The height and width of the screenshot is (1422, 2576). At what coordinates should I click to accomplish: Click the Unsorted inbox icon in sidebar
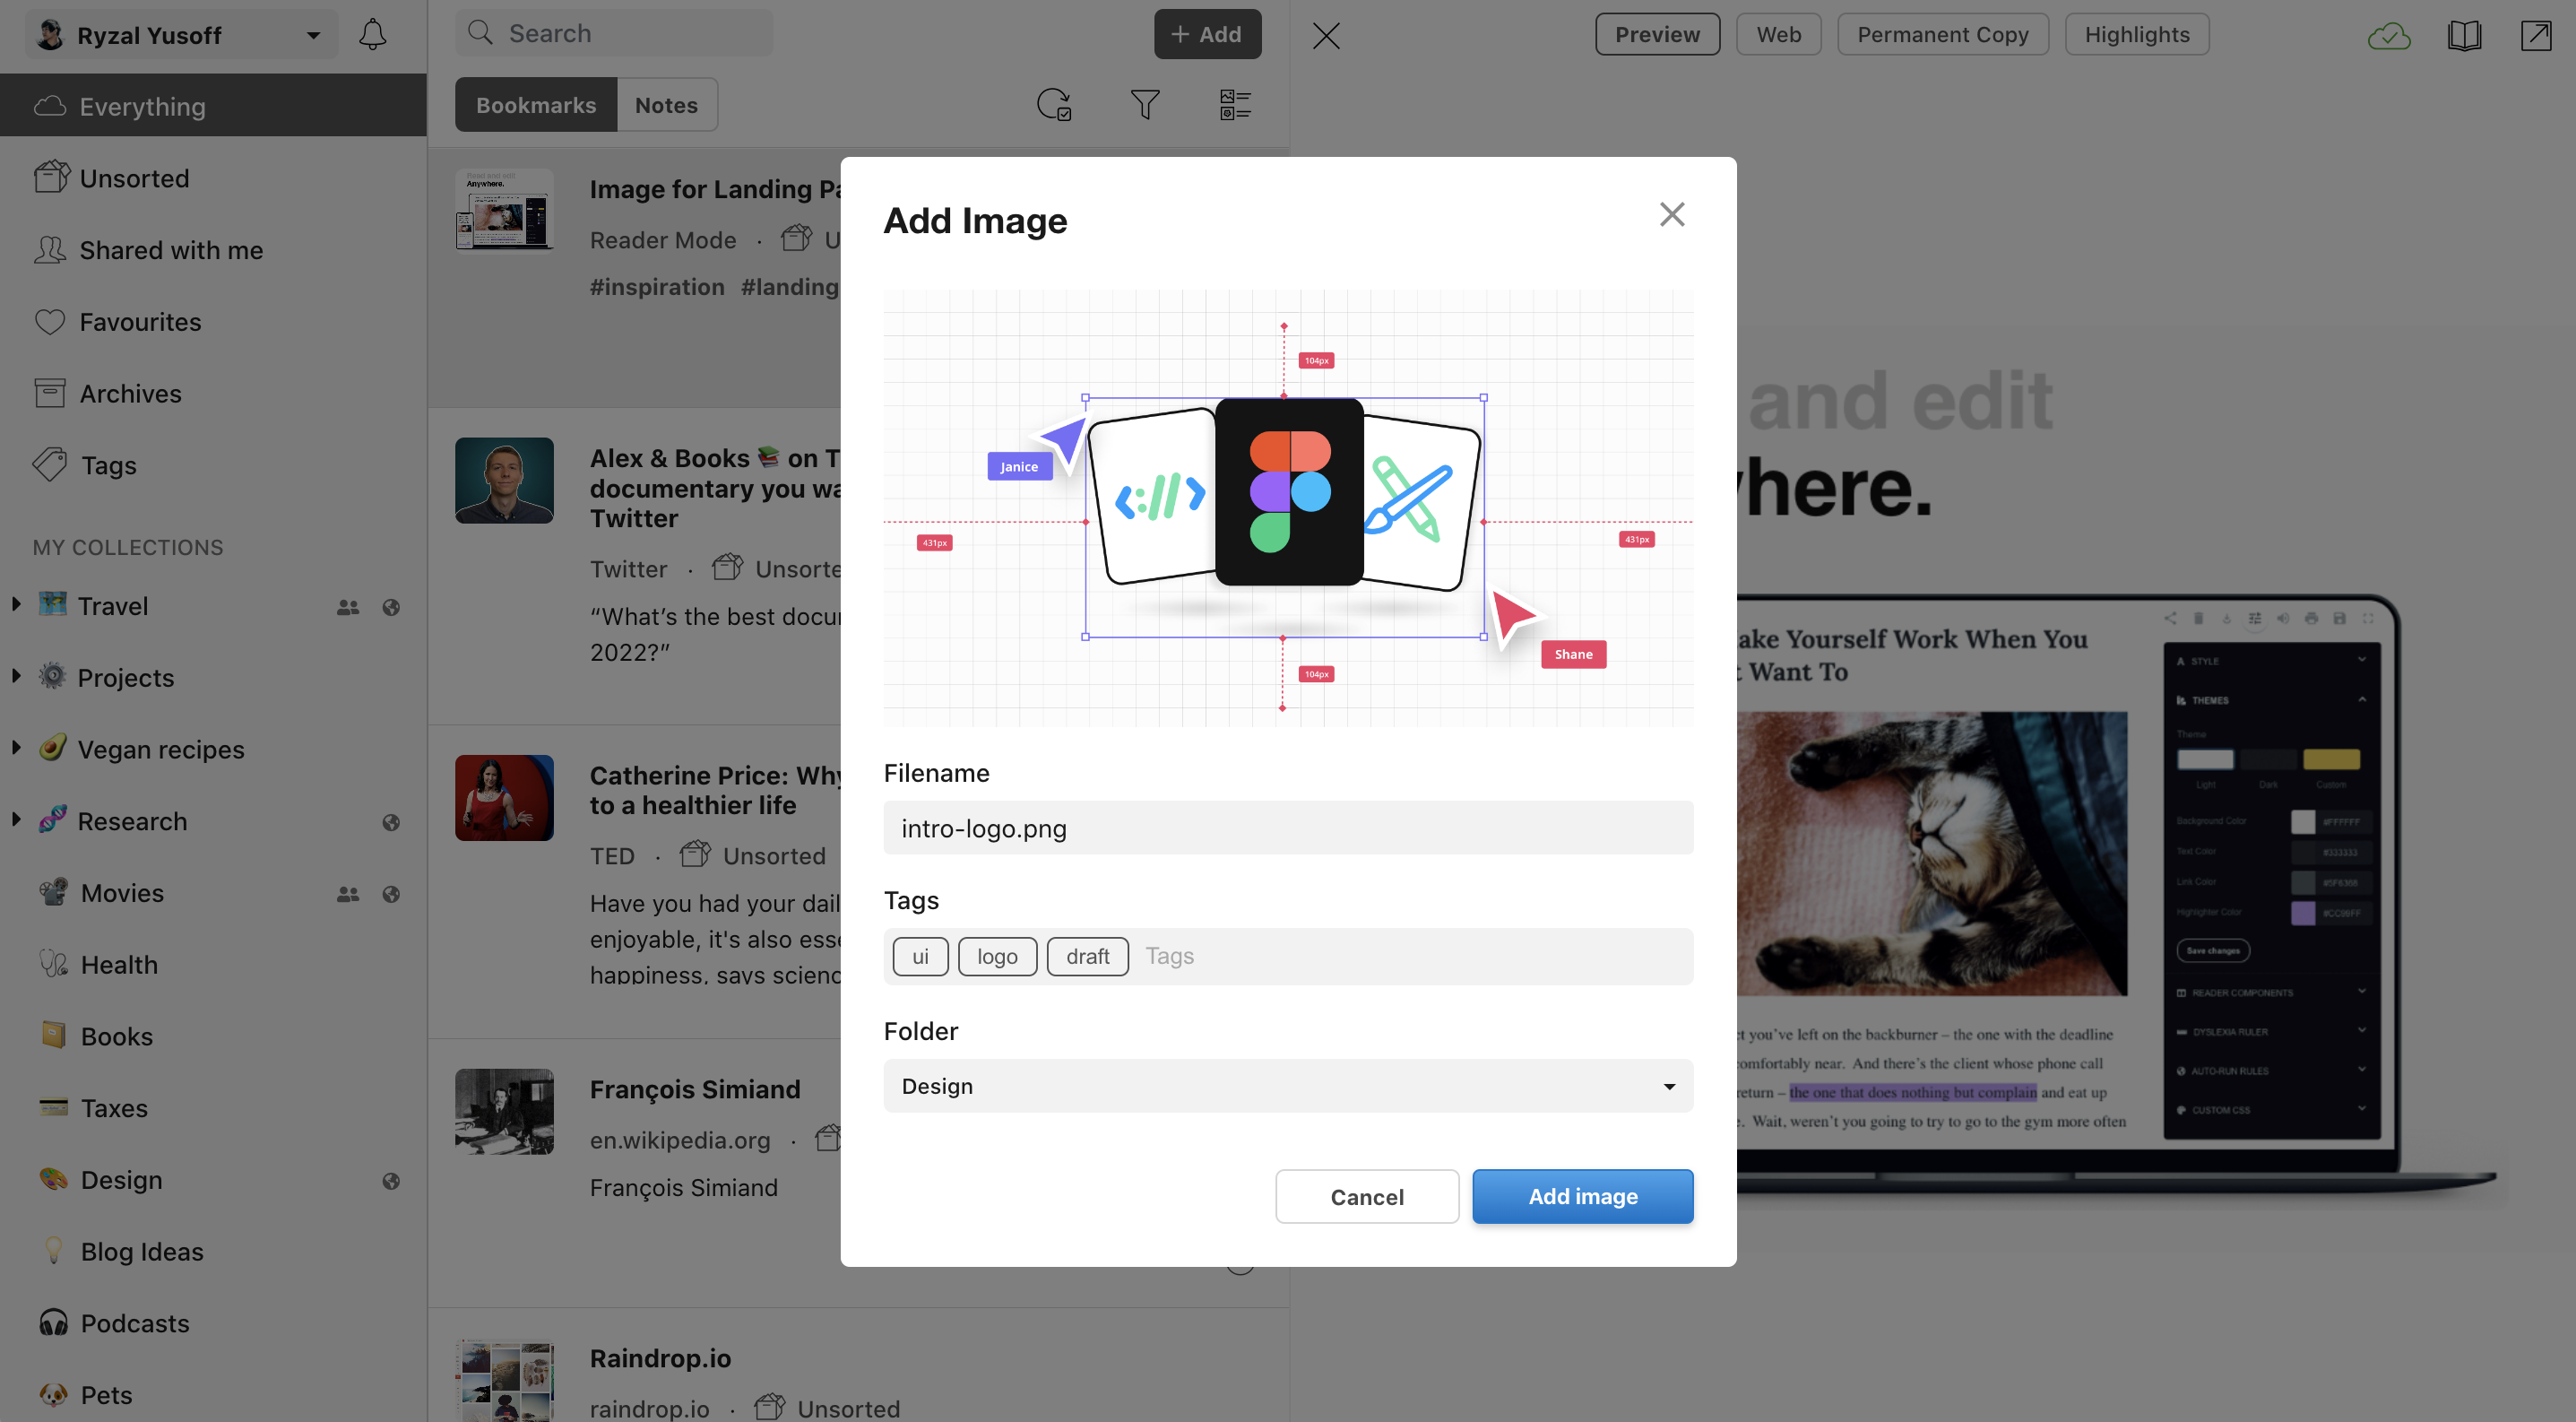coord(51,177)
